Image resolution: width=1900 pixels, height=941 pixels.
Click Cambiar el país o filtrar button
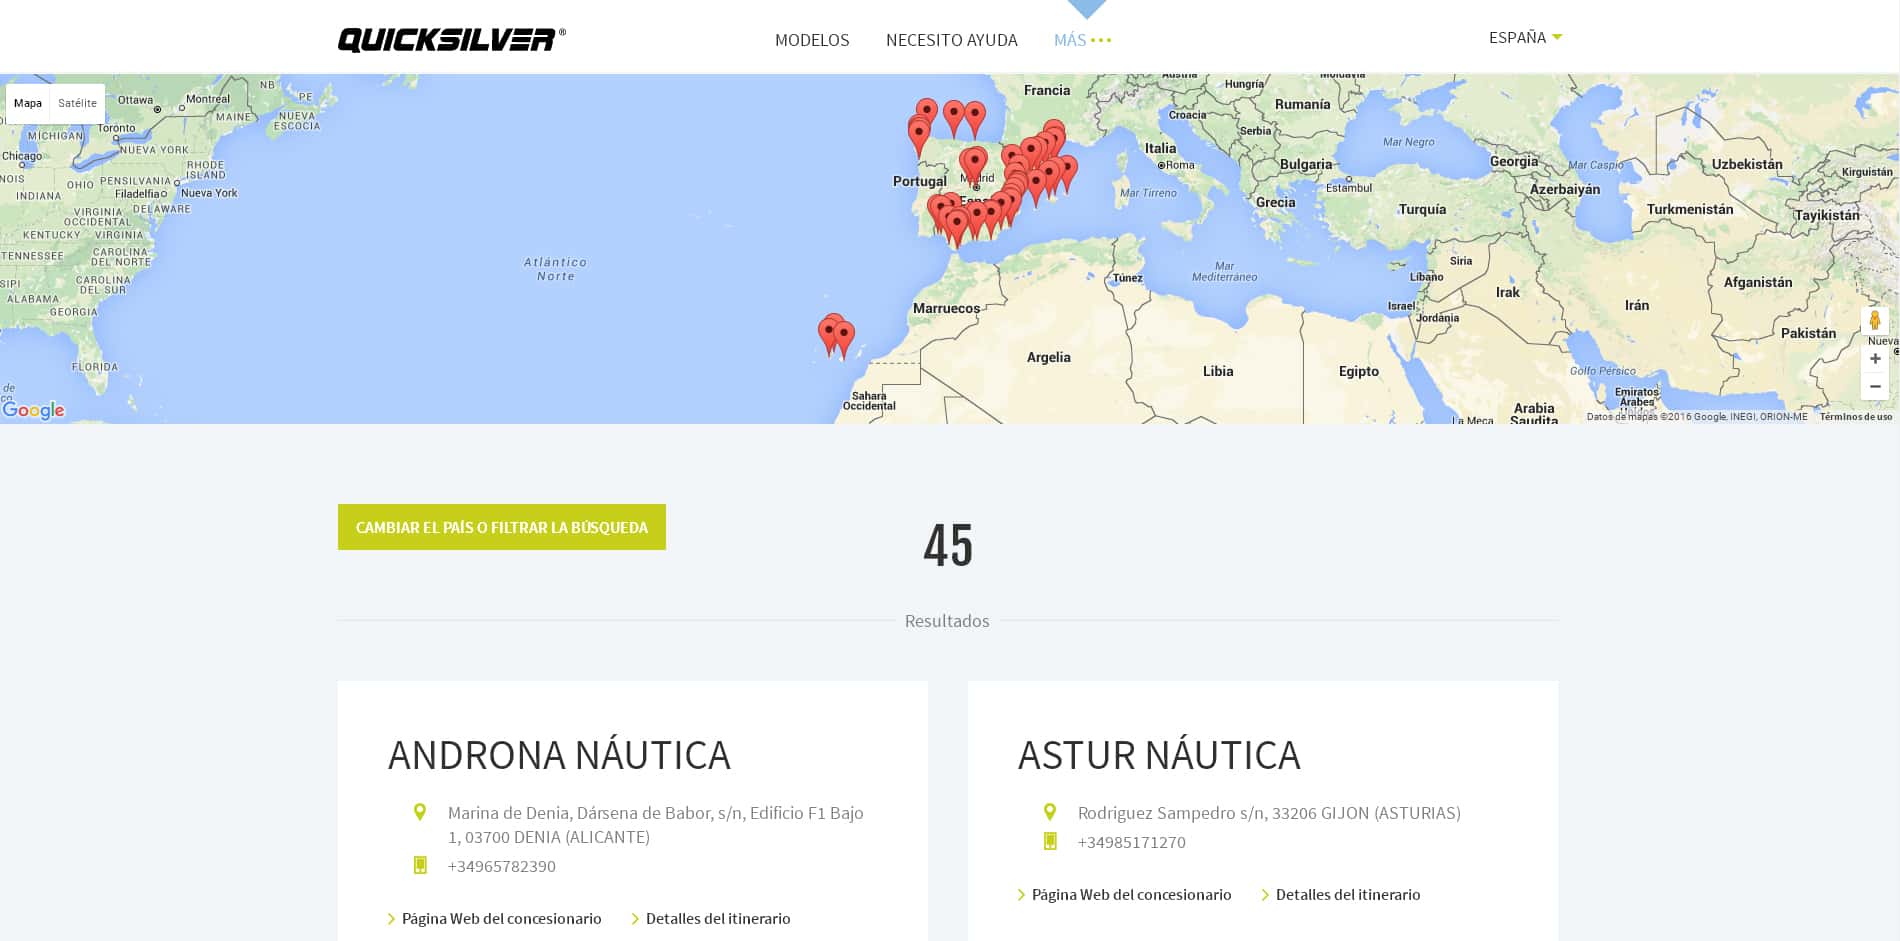tap(502, 527)
